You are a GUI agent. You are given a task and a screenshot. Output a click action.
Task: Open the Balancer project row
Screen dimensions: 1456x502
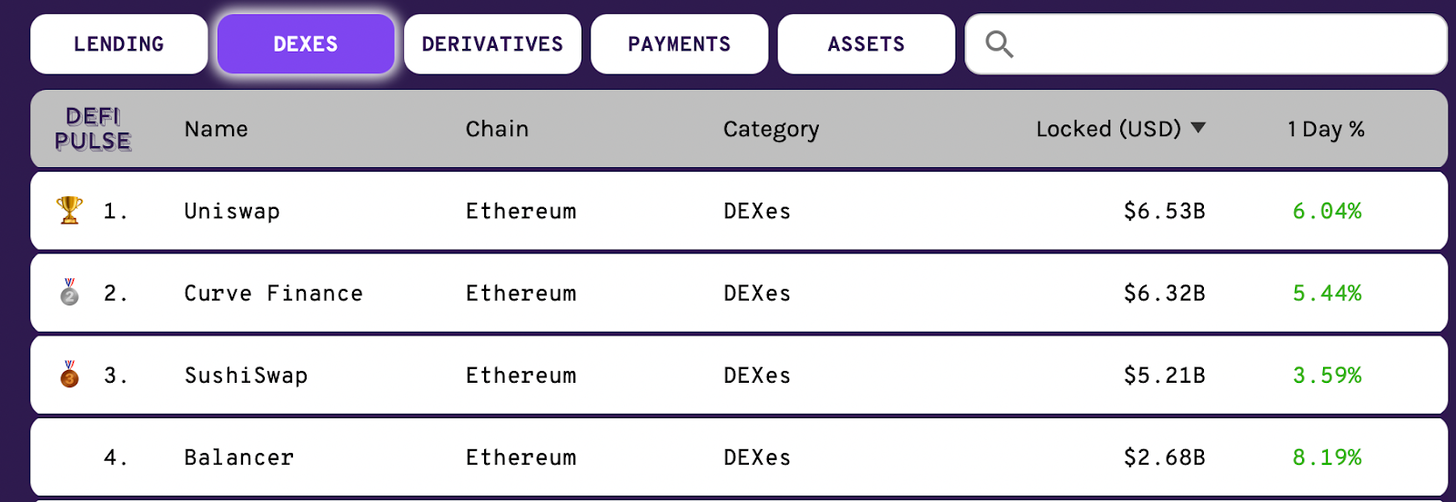click(x=739, y=457)
